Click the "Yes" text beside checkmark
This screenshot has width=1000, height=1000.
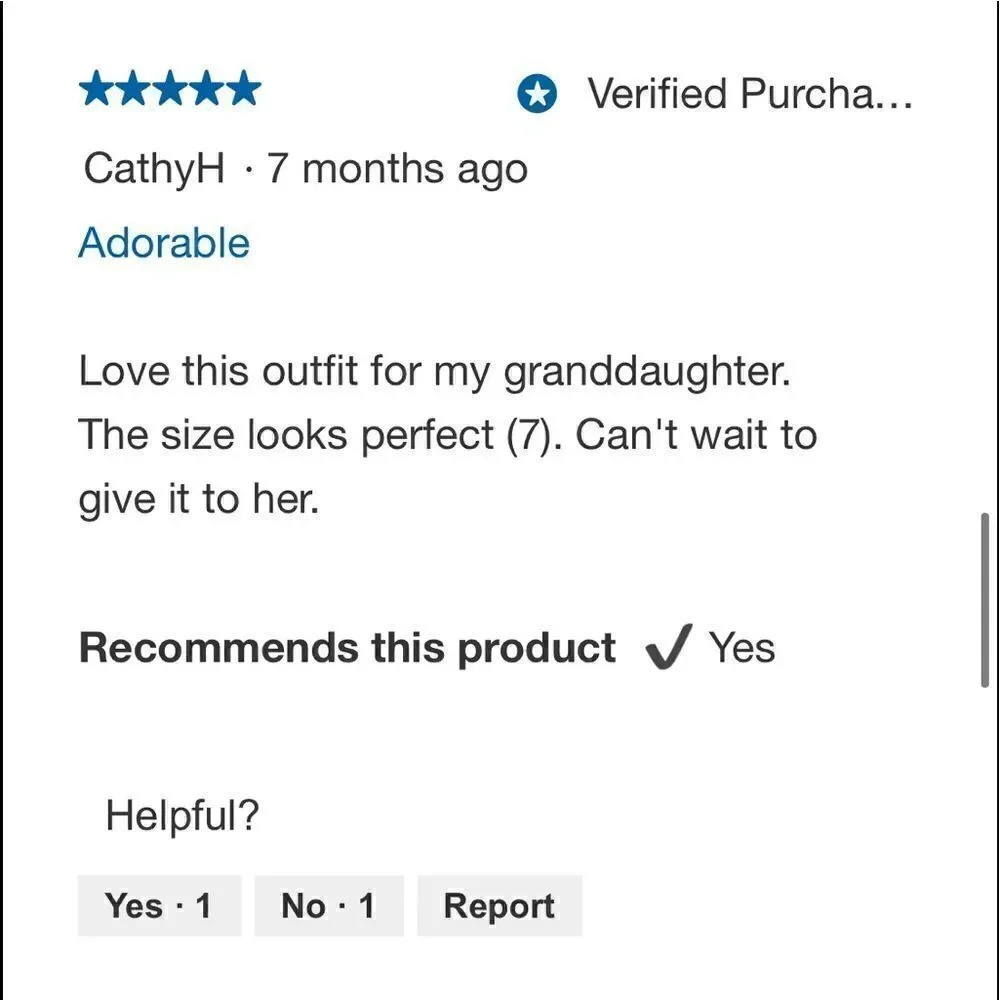[742, 648]
